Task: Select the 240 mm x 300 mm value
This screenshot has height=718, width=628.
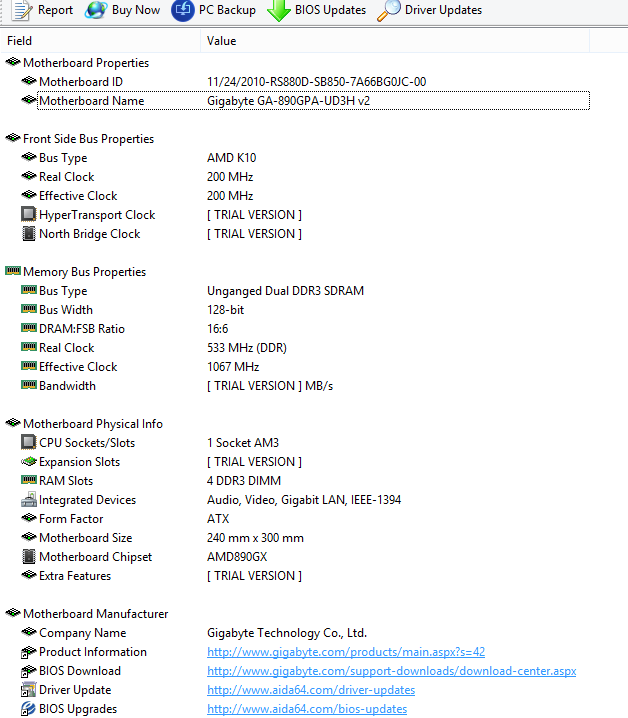Action: [x=255, y=538]
